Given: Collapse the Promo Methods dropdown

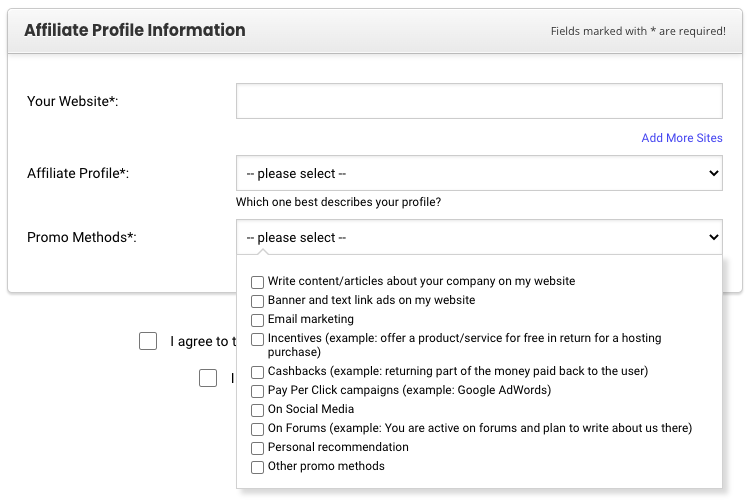Looking at the screenshot, I should tap(479, 238).
